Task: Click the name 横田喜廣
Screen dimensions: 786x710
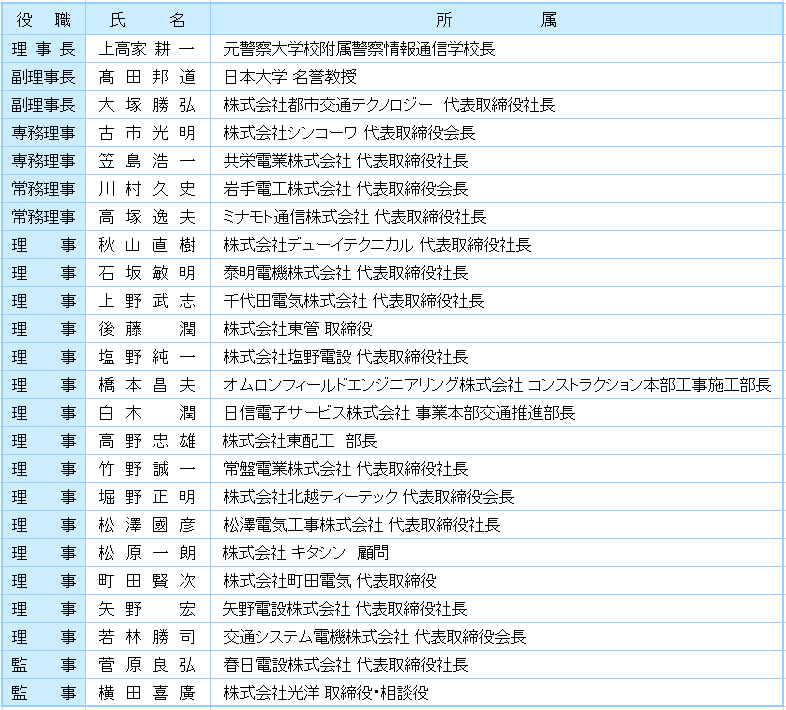Action: (148, 694)
